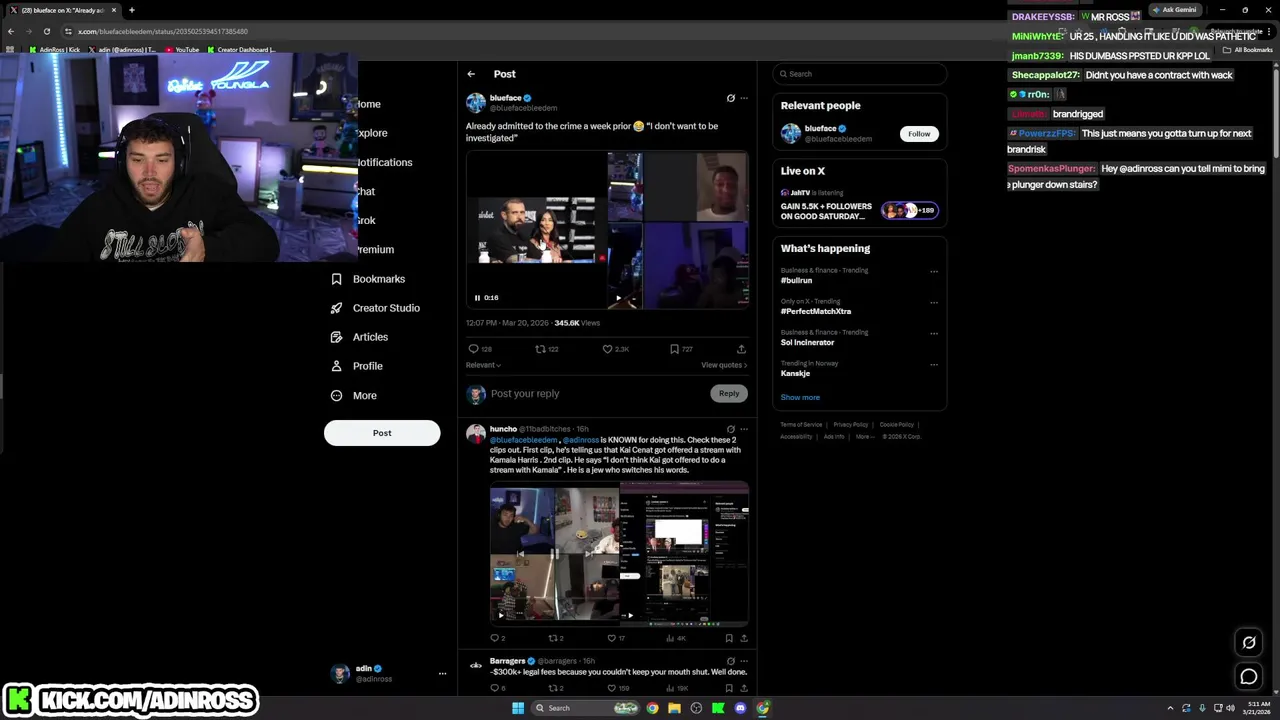Open Articles in the X sidebar
This screenshot has width=1280, height=720.
click(359, 337)
